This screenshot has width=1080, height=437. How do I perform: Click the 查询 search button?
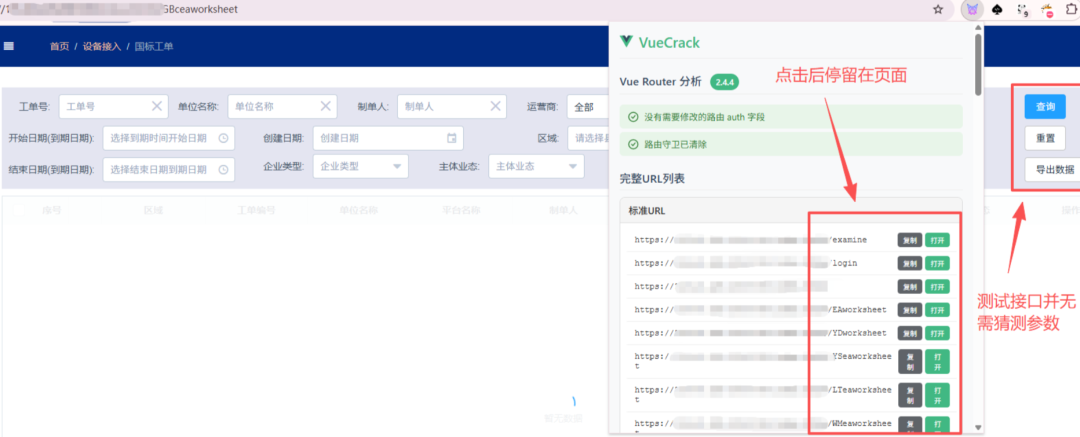click(1045, 107)
